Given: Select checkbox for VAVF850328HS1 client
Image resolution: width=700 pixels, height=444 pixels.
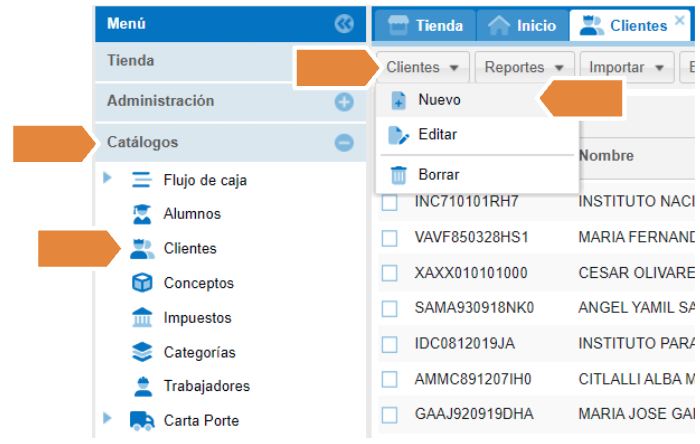Looking at the screenshot, I should [x=389, y=238].
